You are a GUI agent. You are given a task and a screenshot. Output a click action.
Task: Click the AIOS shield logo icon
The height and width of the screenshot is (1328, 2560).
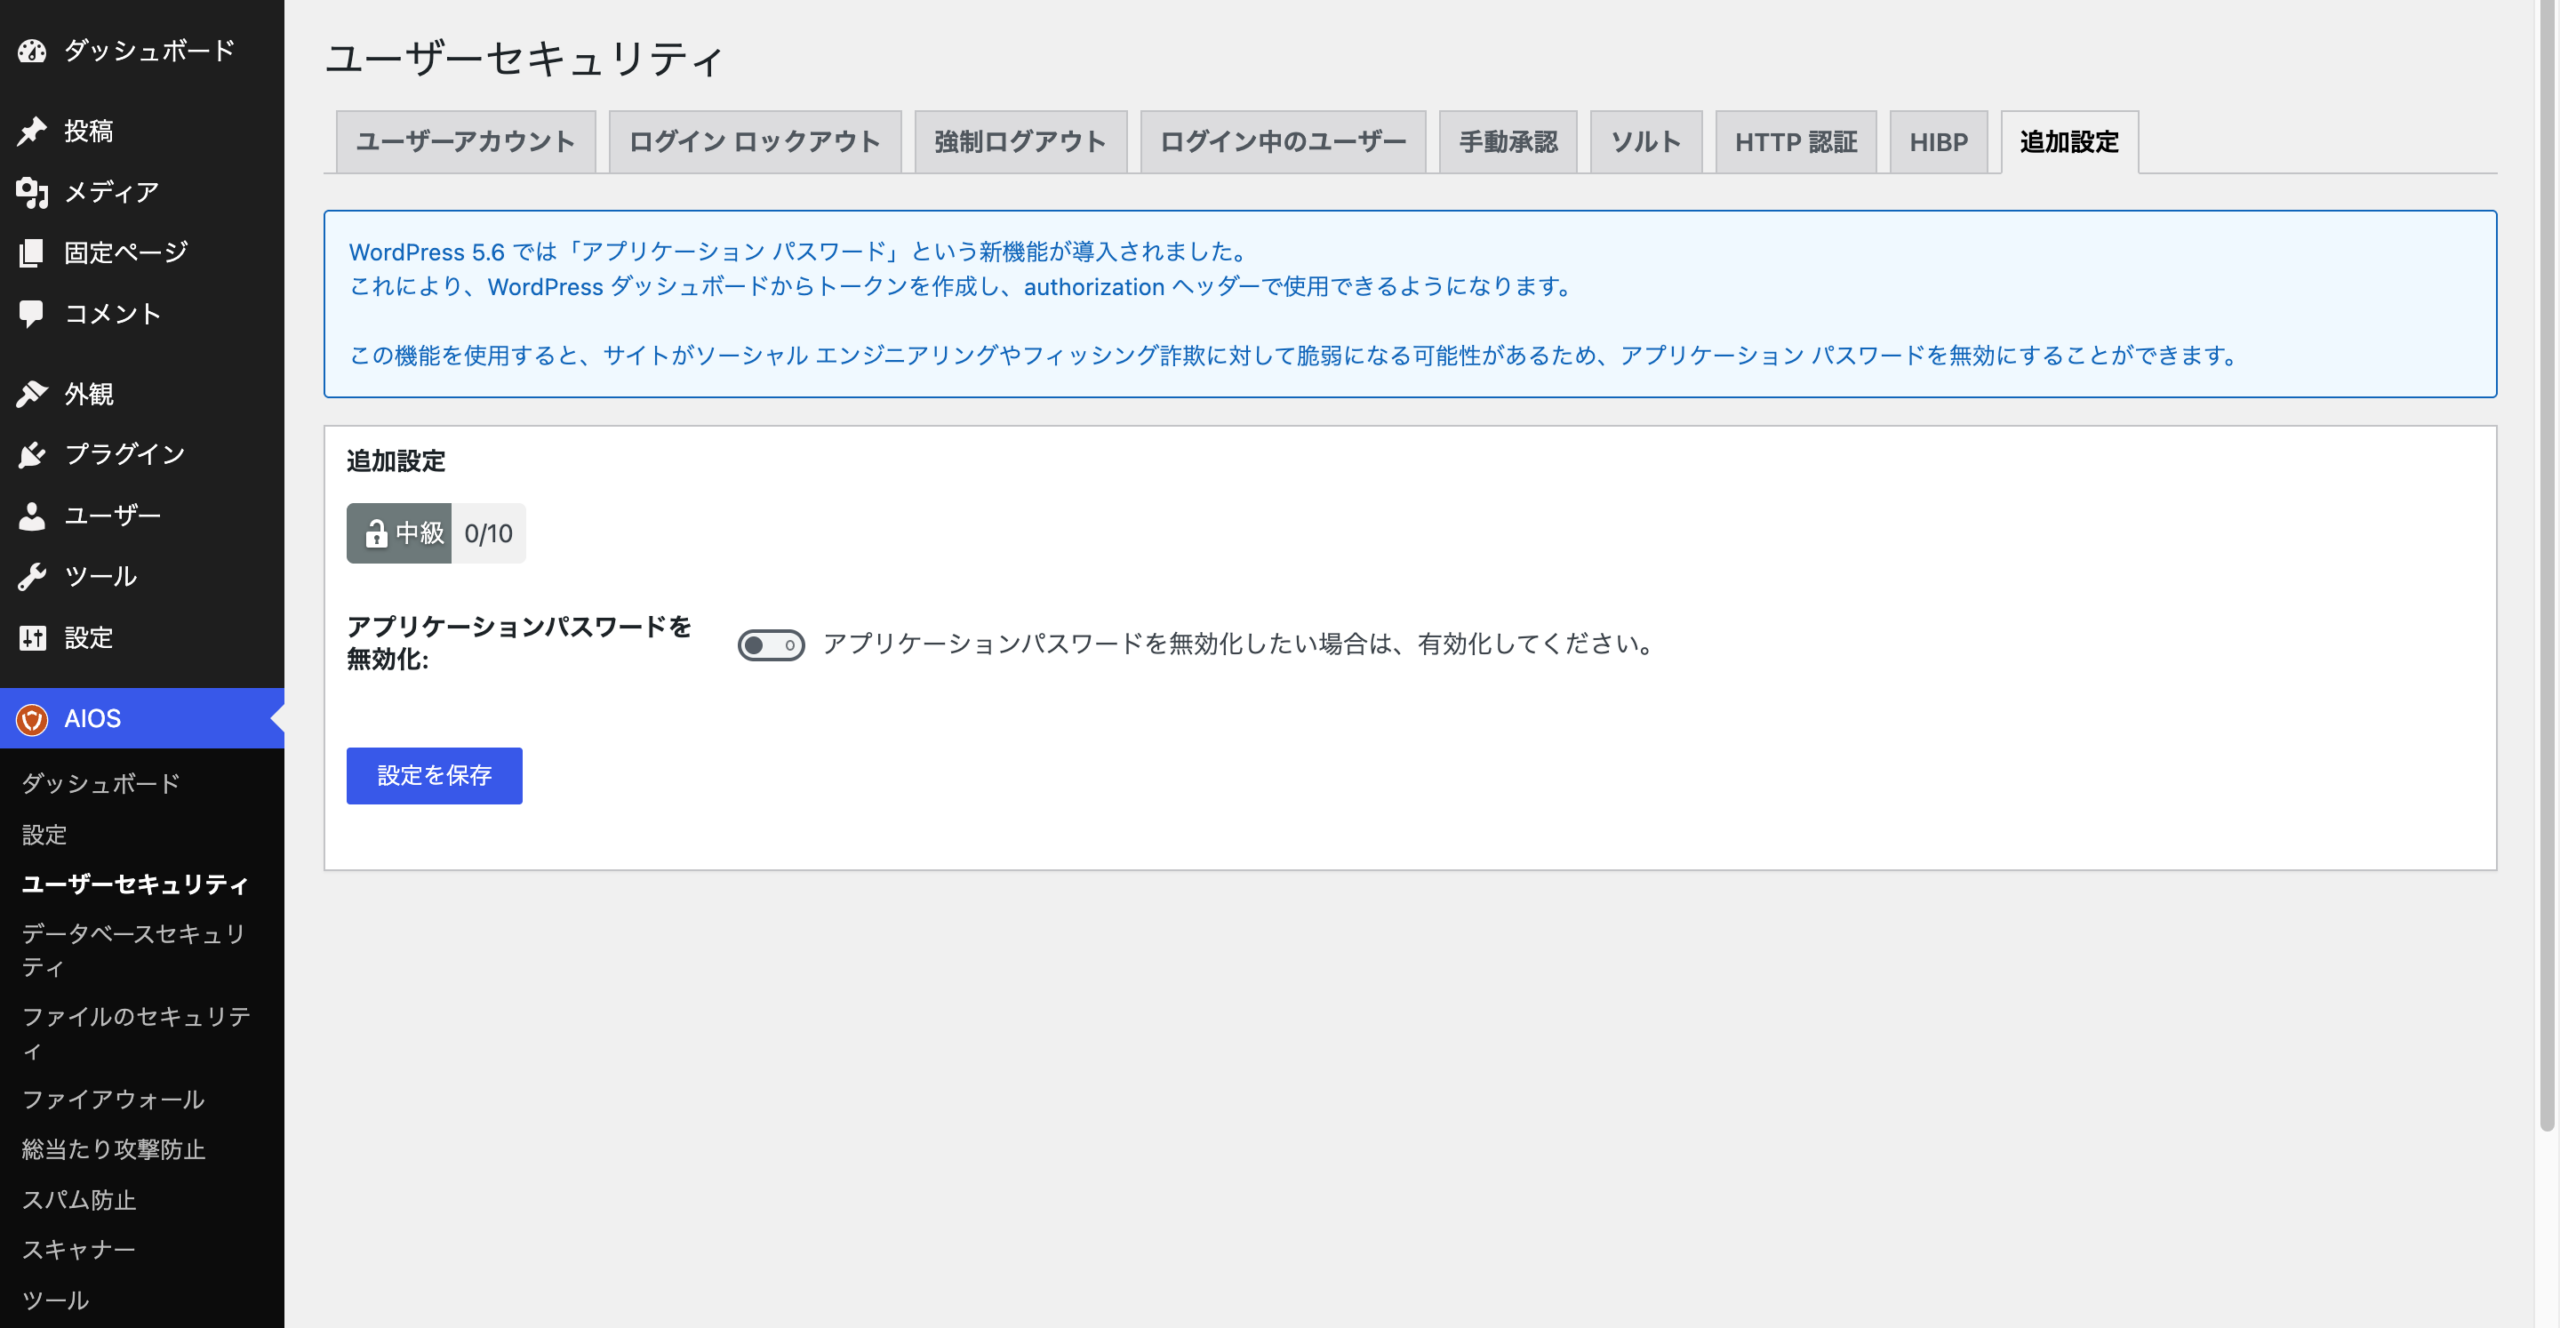(x=32, y=719)
